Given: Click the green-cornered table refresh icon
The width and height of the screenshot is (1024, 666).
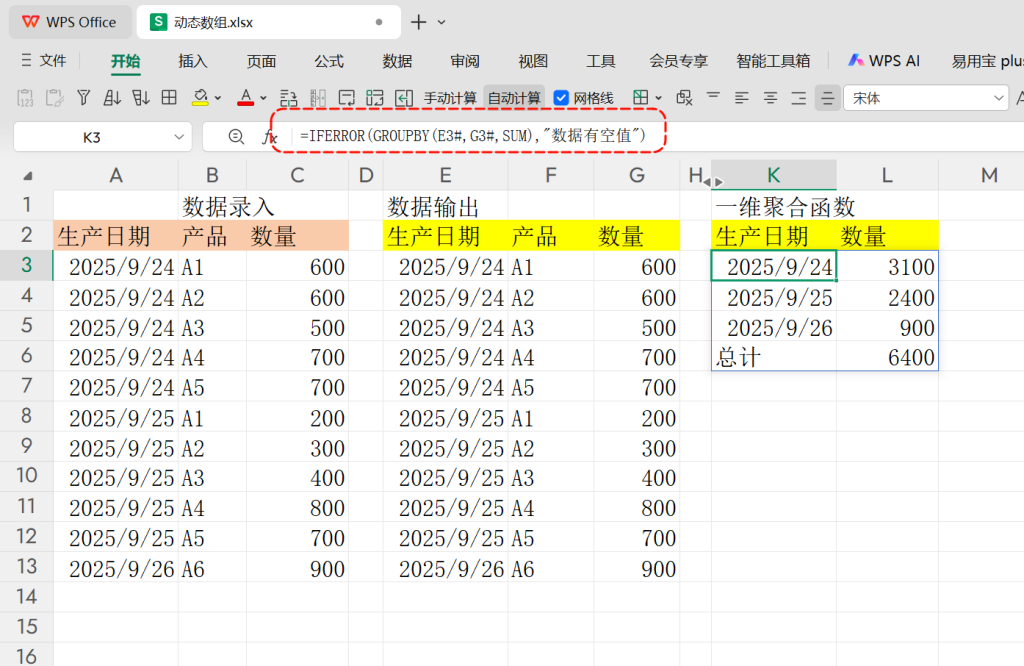Looking at the screenshot, I should (375, 99).
